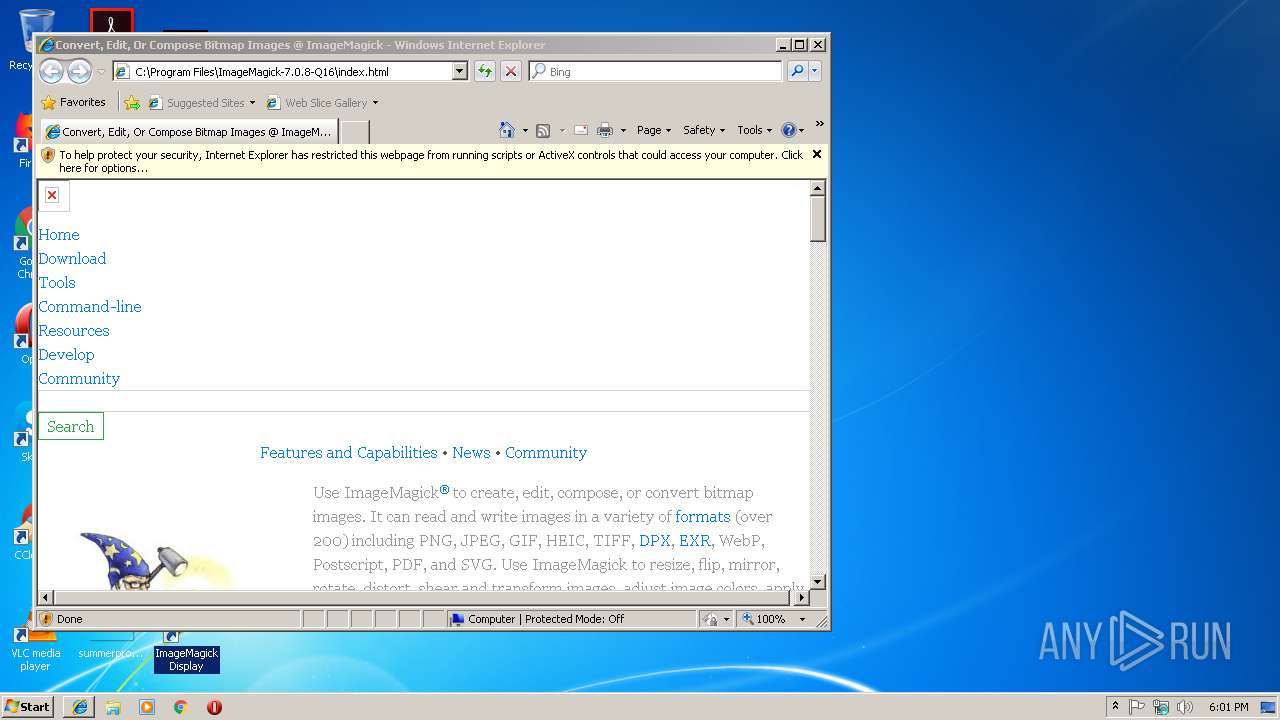The width and height of the screenshot is (1280, 720).
Task: Click the Home link on the page
Action: [59, 235]
